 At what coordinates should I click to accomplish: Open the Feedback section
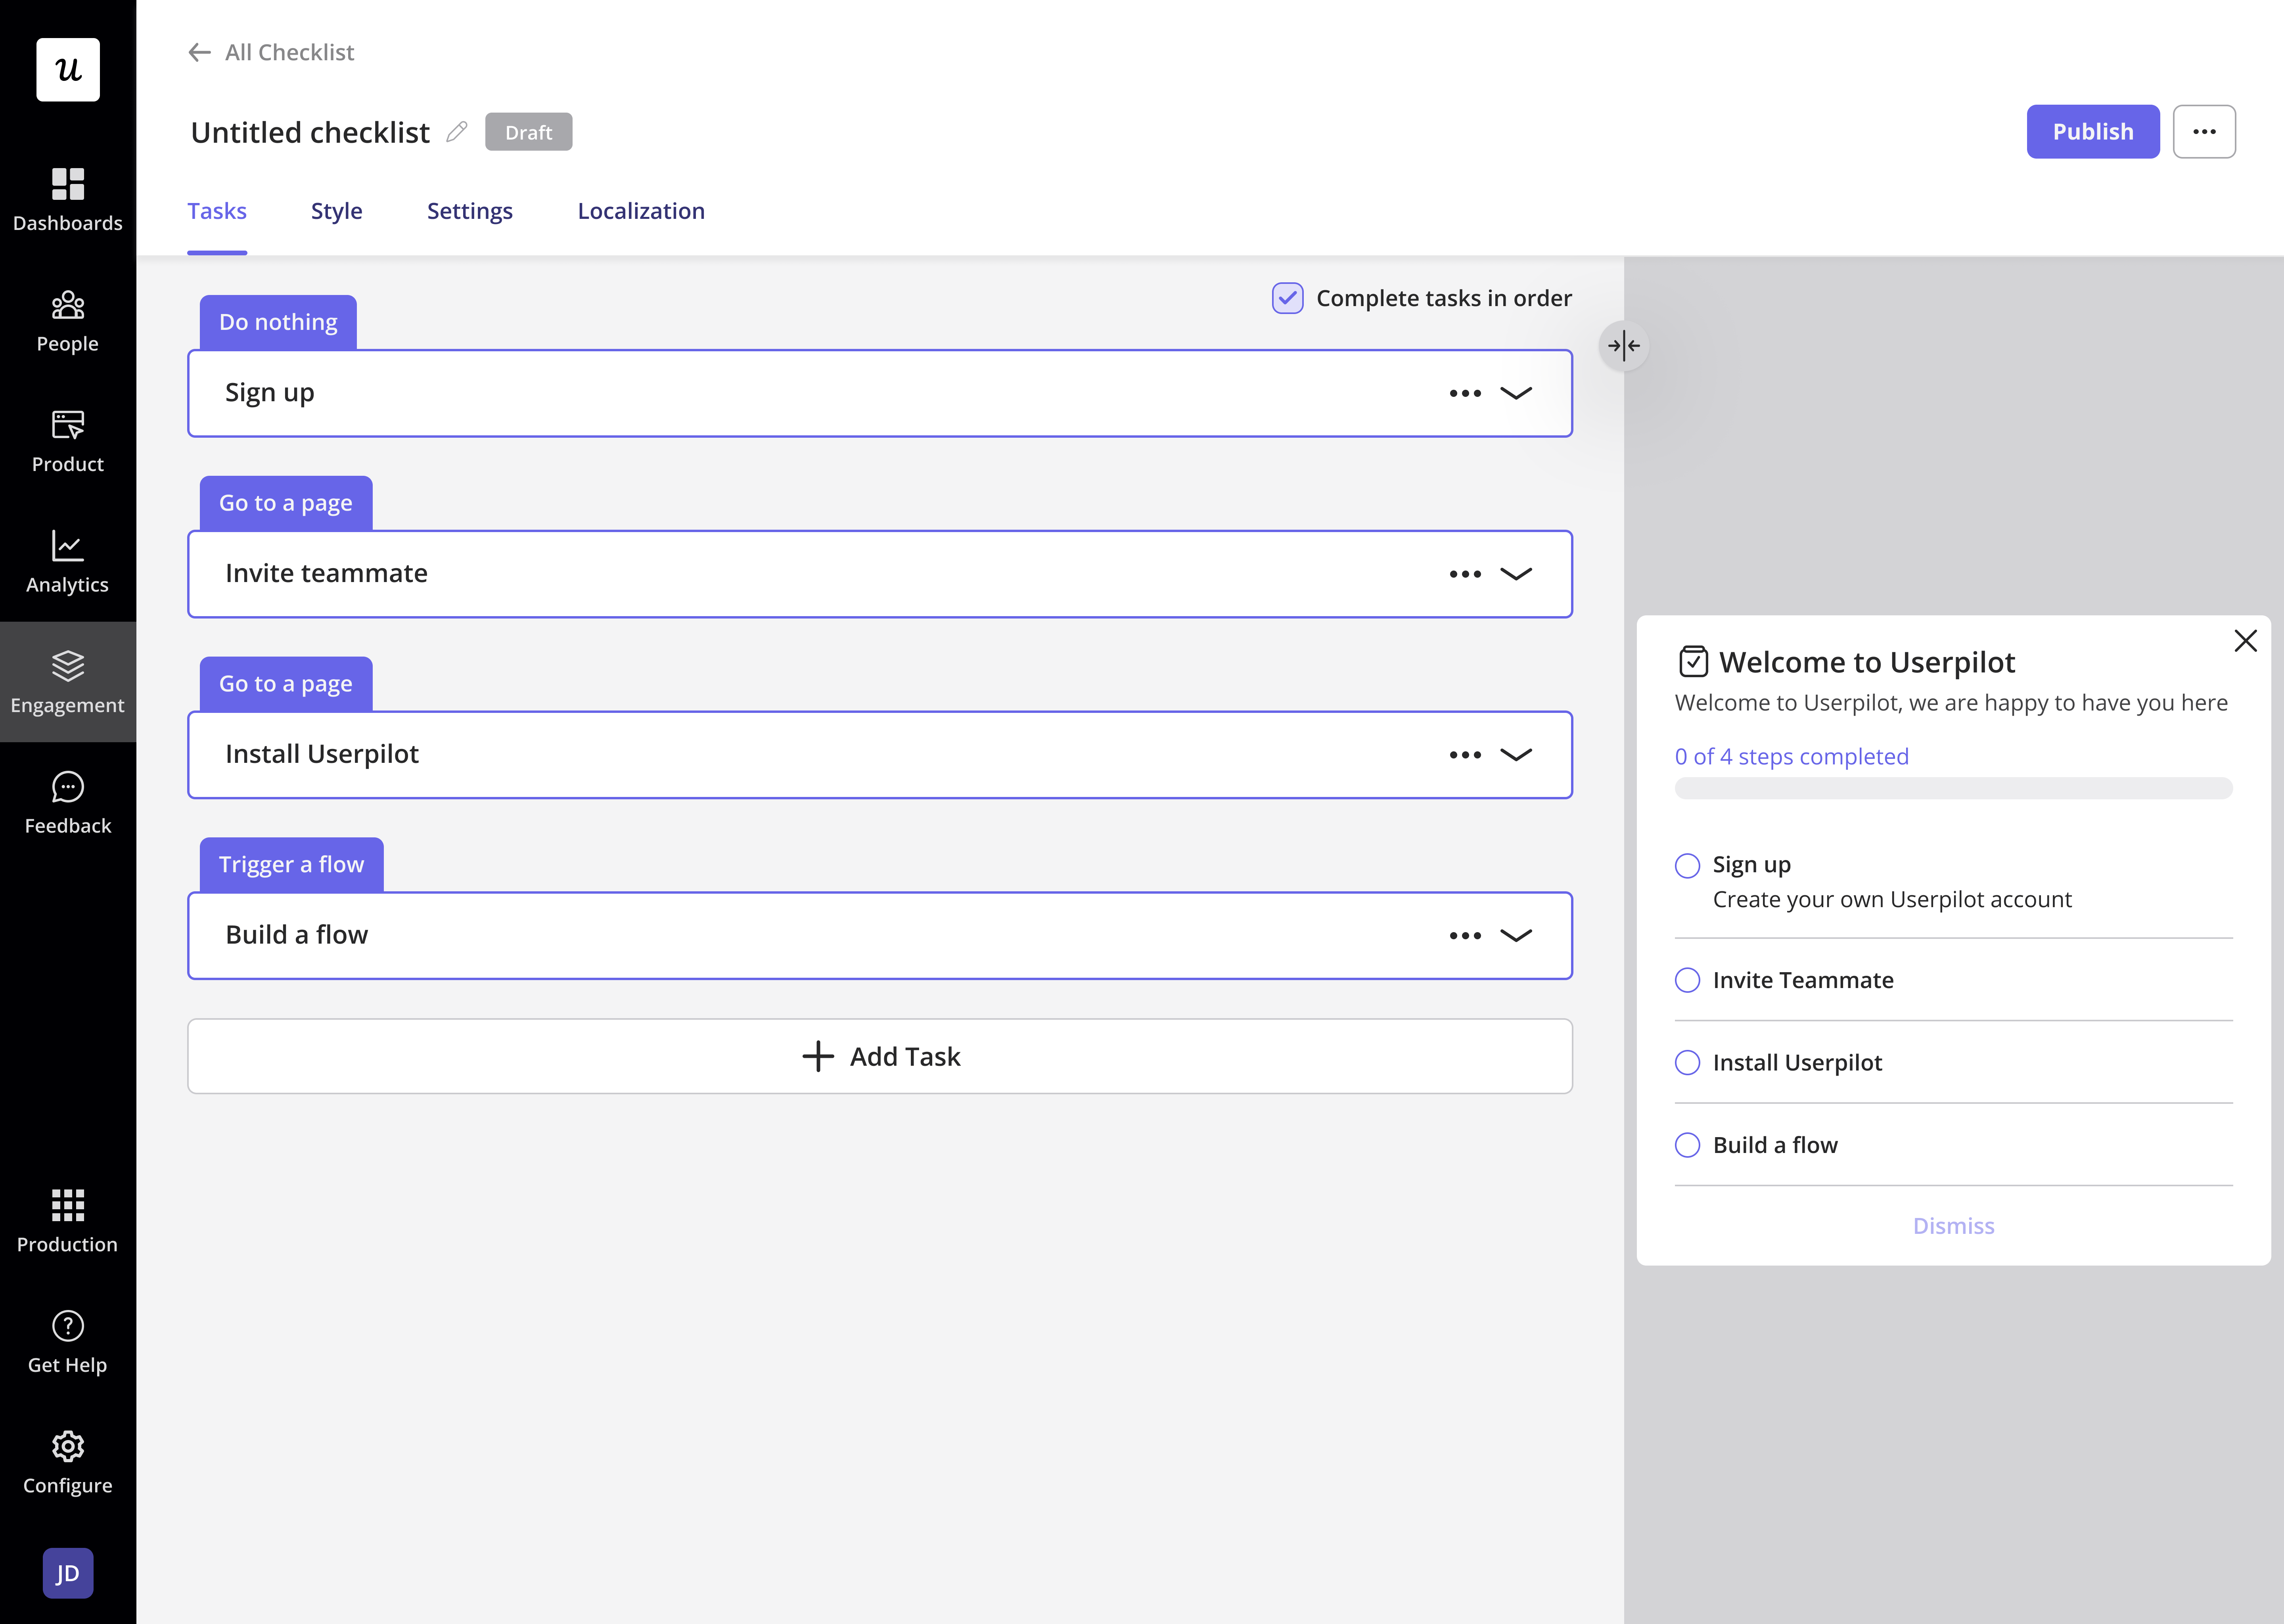pos(68,803)
